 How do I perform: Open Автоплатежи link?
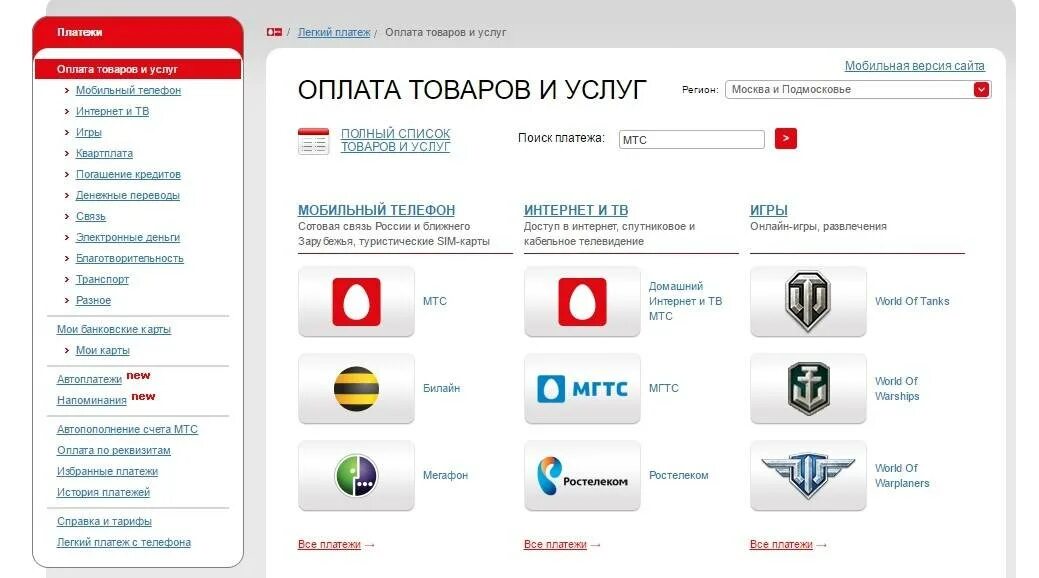coord(89,379)
